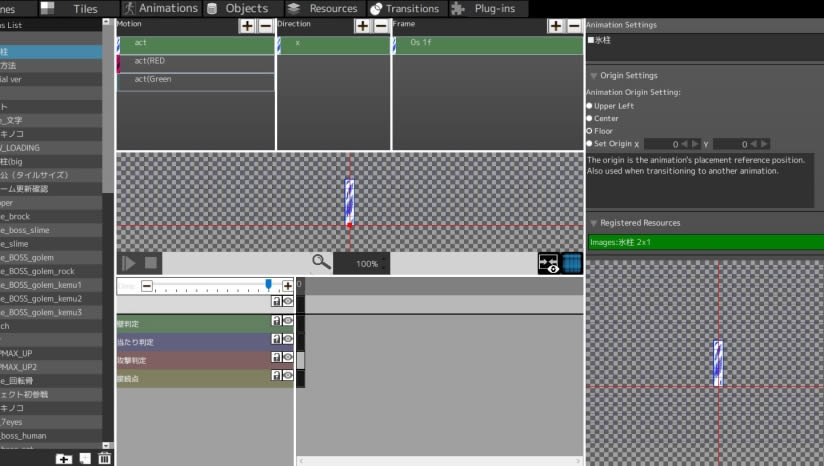Select the Upper Left origin option
Image resolution: width=824 pixels, height=466 pixels.
(x=589, y=105)
